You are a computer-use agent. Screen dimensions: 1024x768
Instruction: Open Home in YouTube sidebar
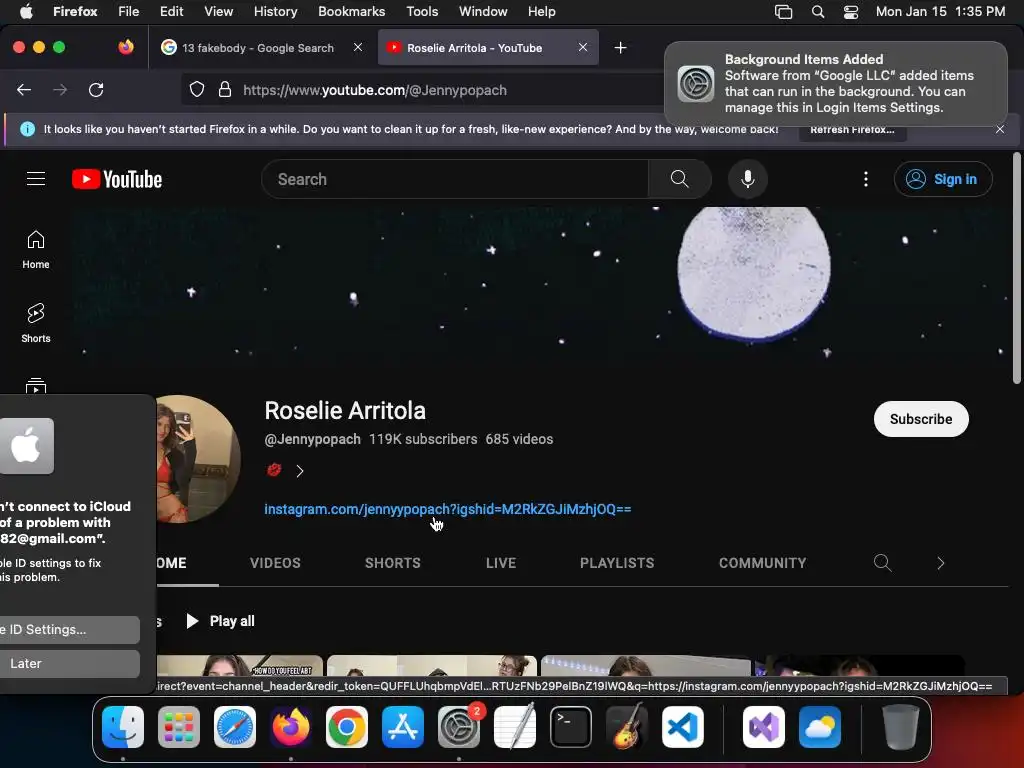[36, 249]
